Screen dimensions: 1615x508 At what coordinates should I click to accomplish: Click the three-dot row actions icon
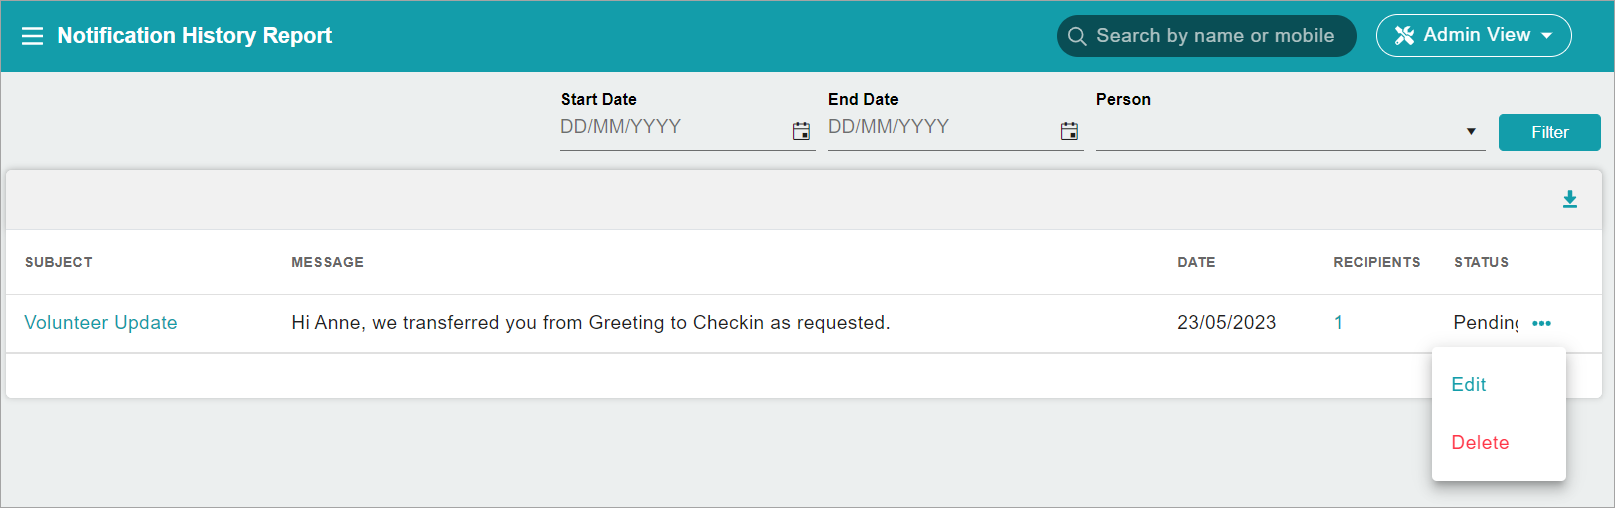pos(1541,323)
